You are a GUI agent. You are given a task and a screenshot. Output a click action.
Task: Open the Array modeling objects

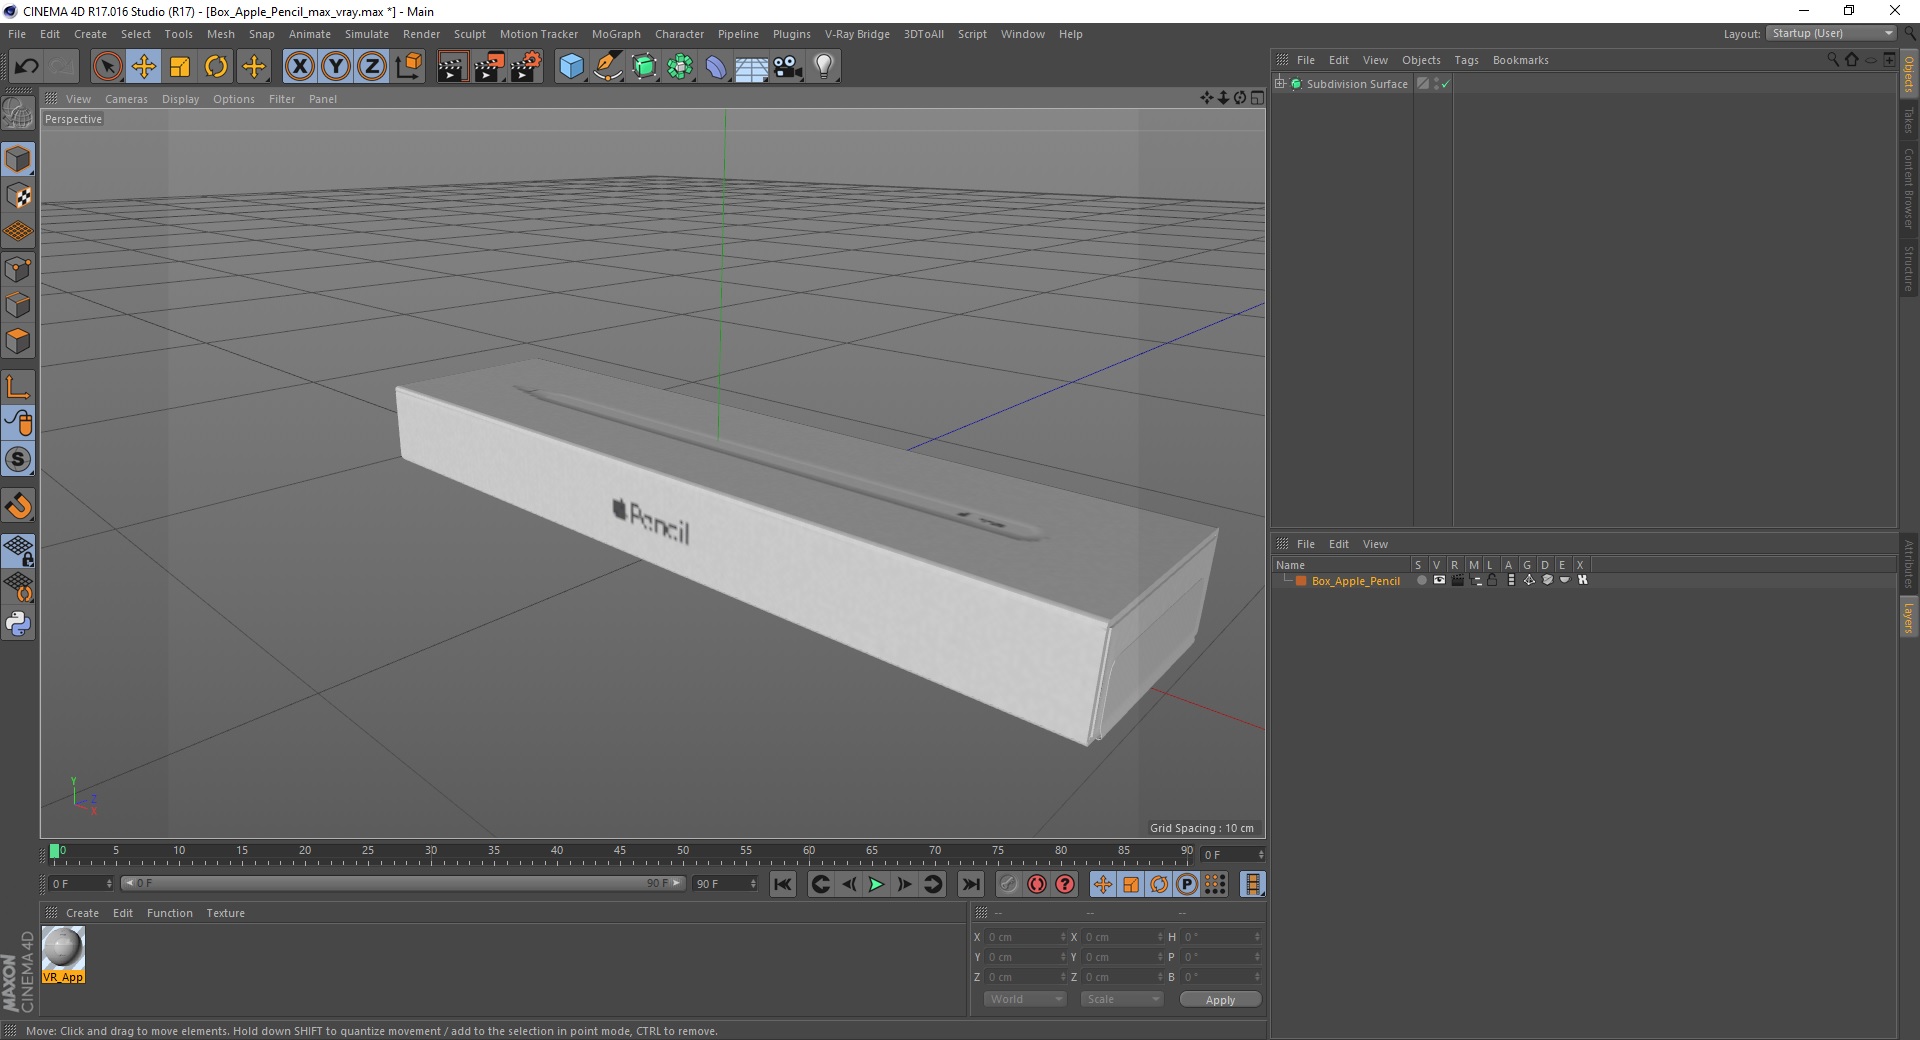click(680, 67)
